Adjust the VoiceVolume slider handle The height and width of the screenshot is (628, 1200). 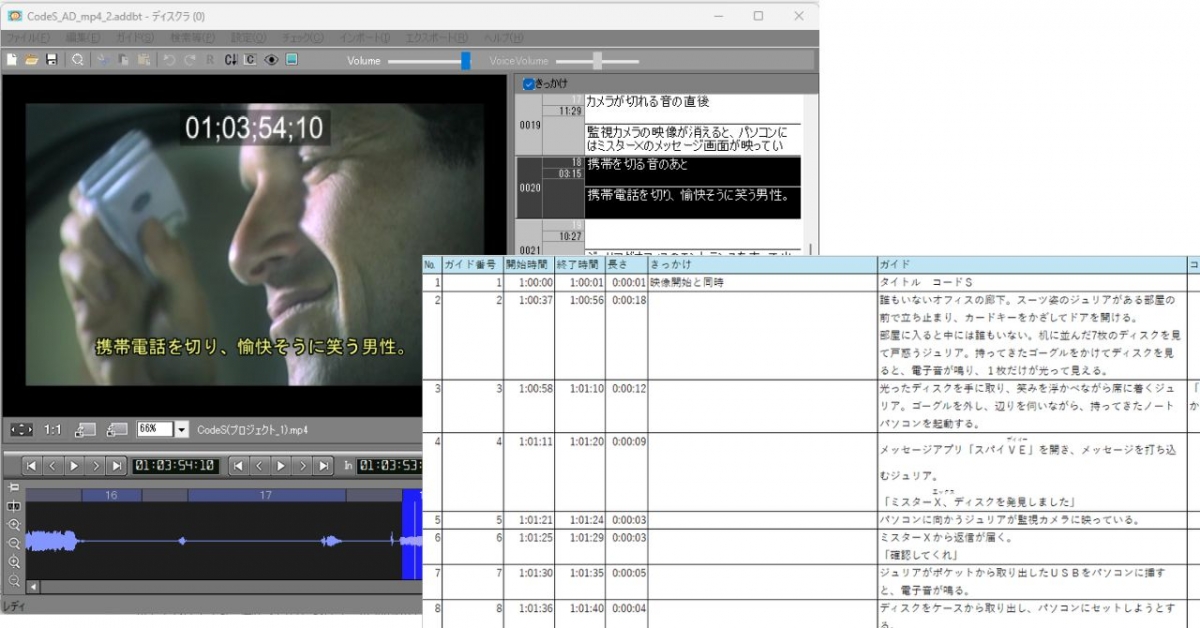[x=598, y=61]
